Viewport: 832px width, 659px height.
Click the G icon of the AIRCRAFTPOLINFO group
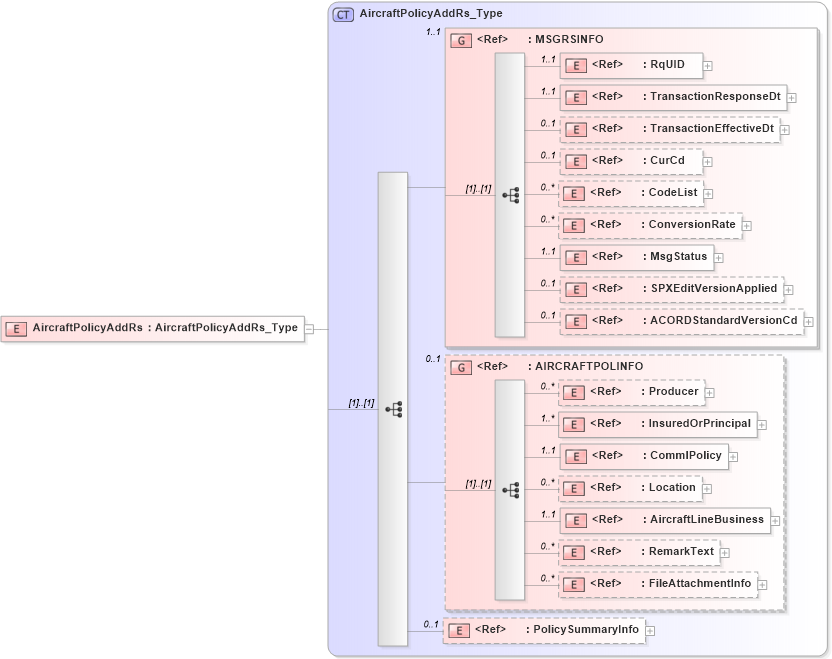(461, 367)
